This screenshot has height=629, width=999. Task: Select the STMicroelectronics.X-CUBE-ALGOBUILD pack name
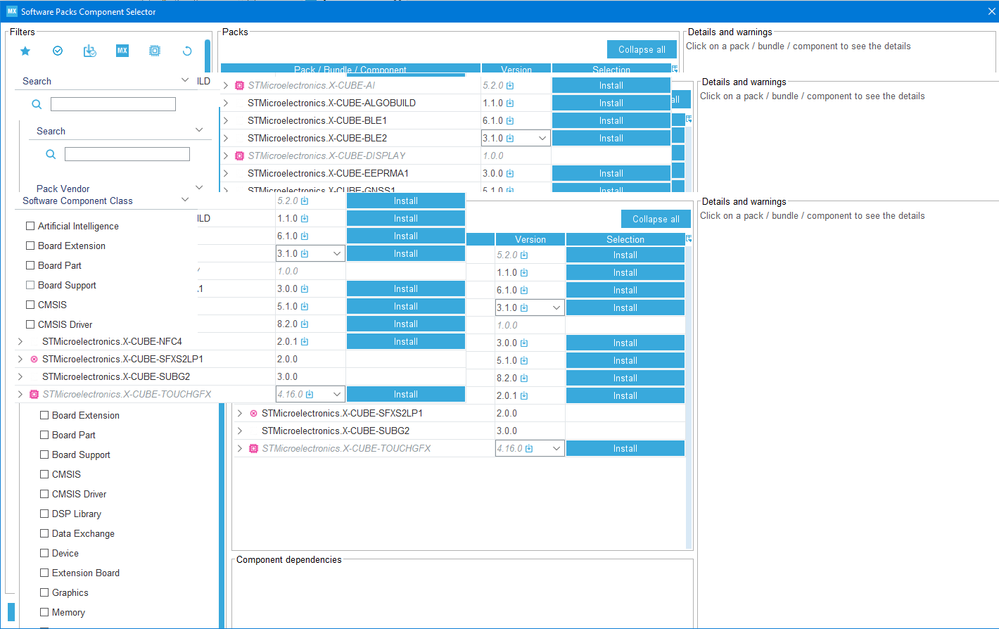pos(331,103)
